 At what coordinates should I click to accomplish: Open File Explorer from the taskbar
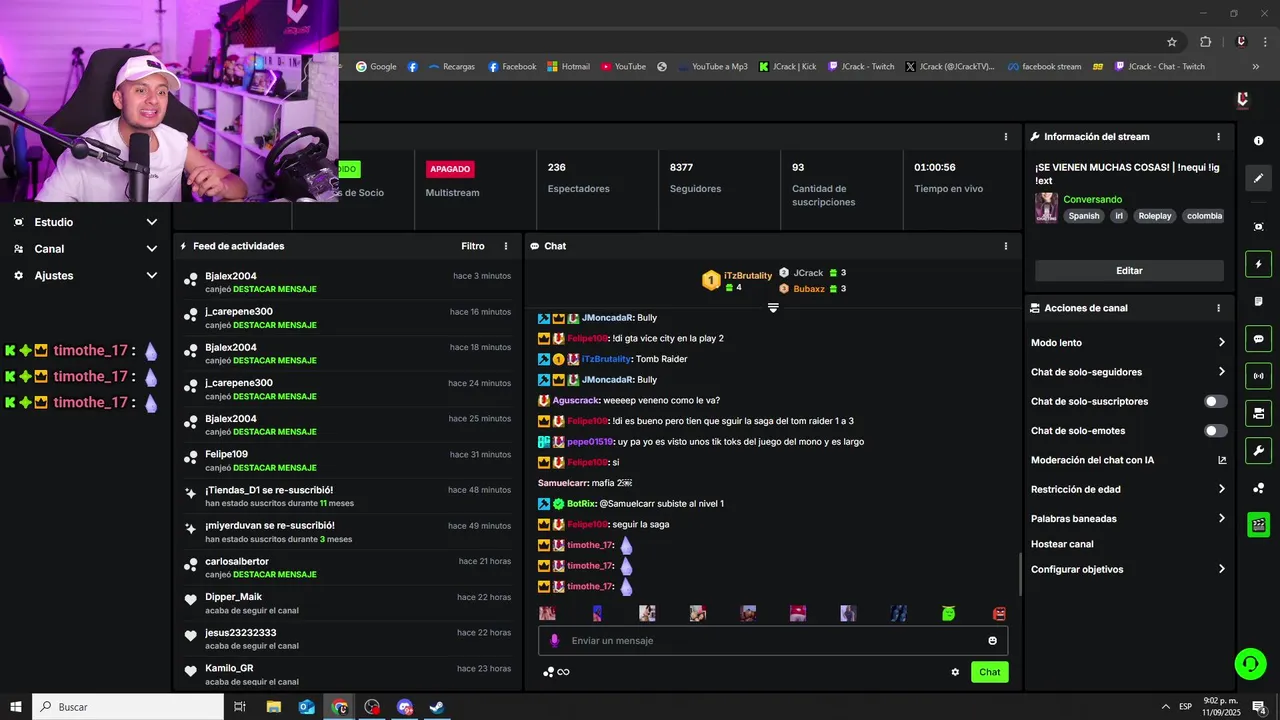[274, 707]
